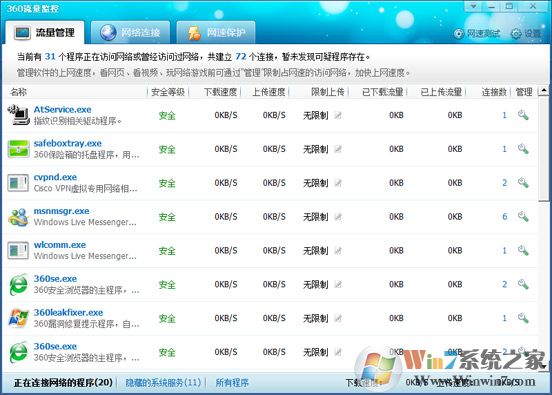Viewport: 552px width, 395px height.
Task: Click the manage magnifier for wlcomm.exe
Action: click(523, 250)
